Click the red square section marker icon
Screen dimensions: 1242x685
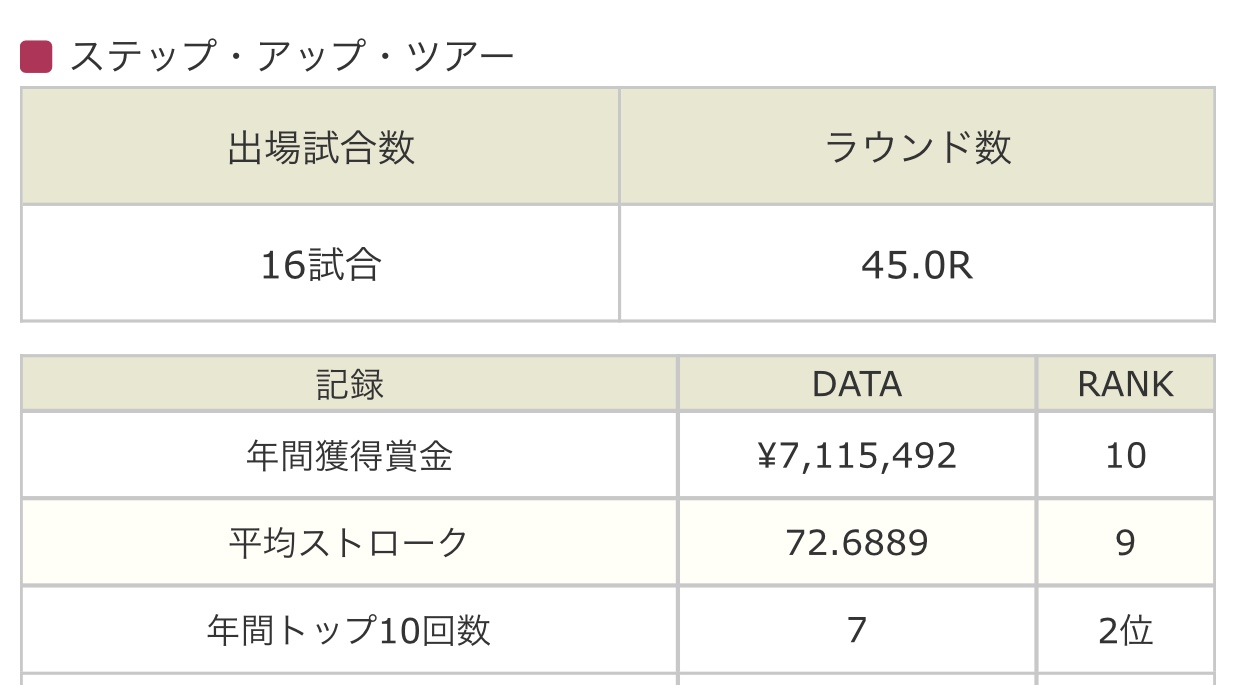[x=36, y=57]
